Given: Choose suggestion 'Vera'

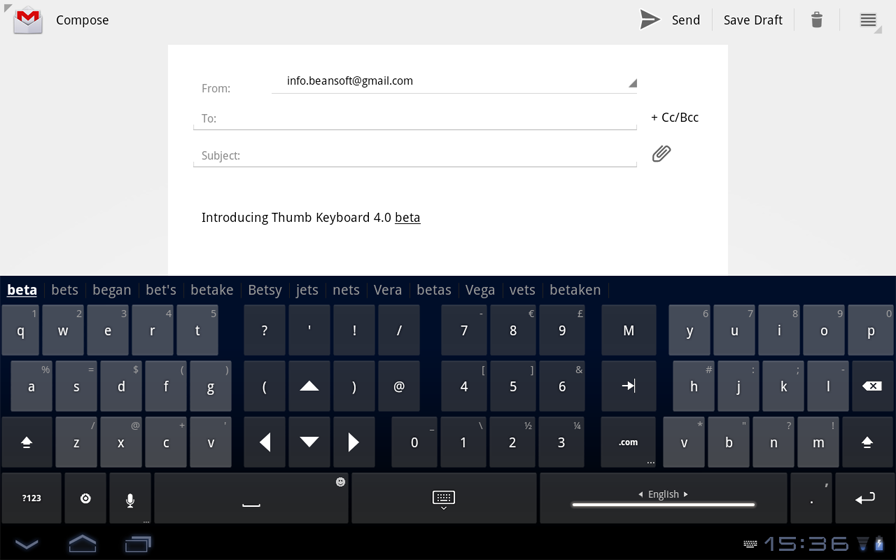Looking at the screenshot, I should (x=387, y=290).
